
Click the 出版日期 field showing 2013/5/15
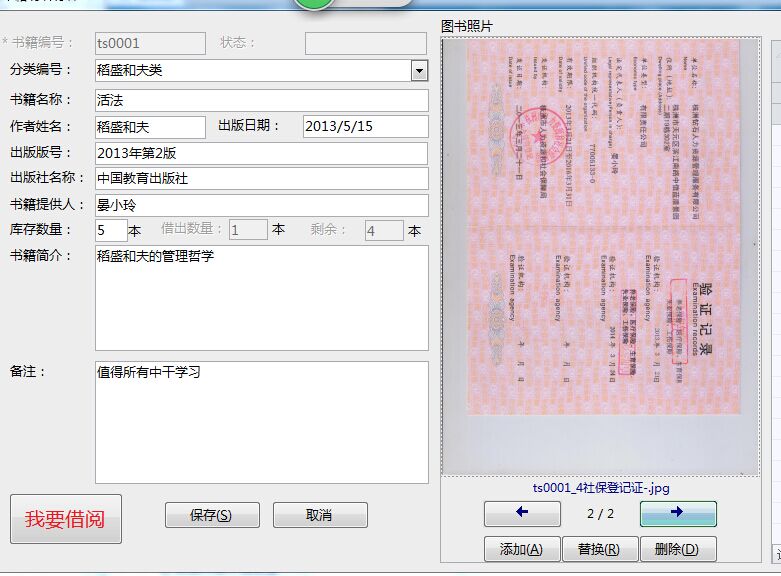point(364,127)
